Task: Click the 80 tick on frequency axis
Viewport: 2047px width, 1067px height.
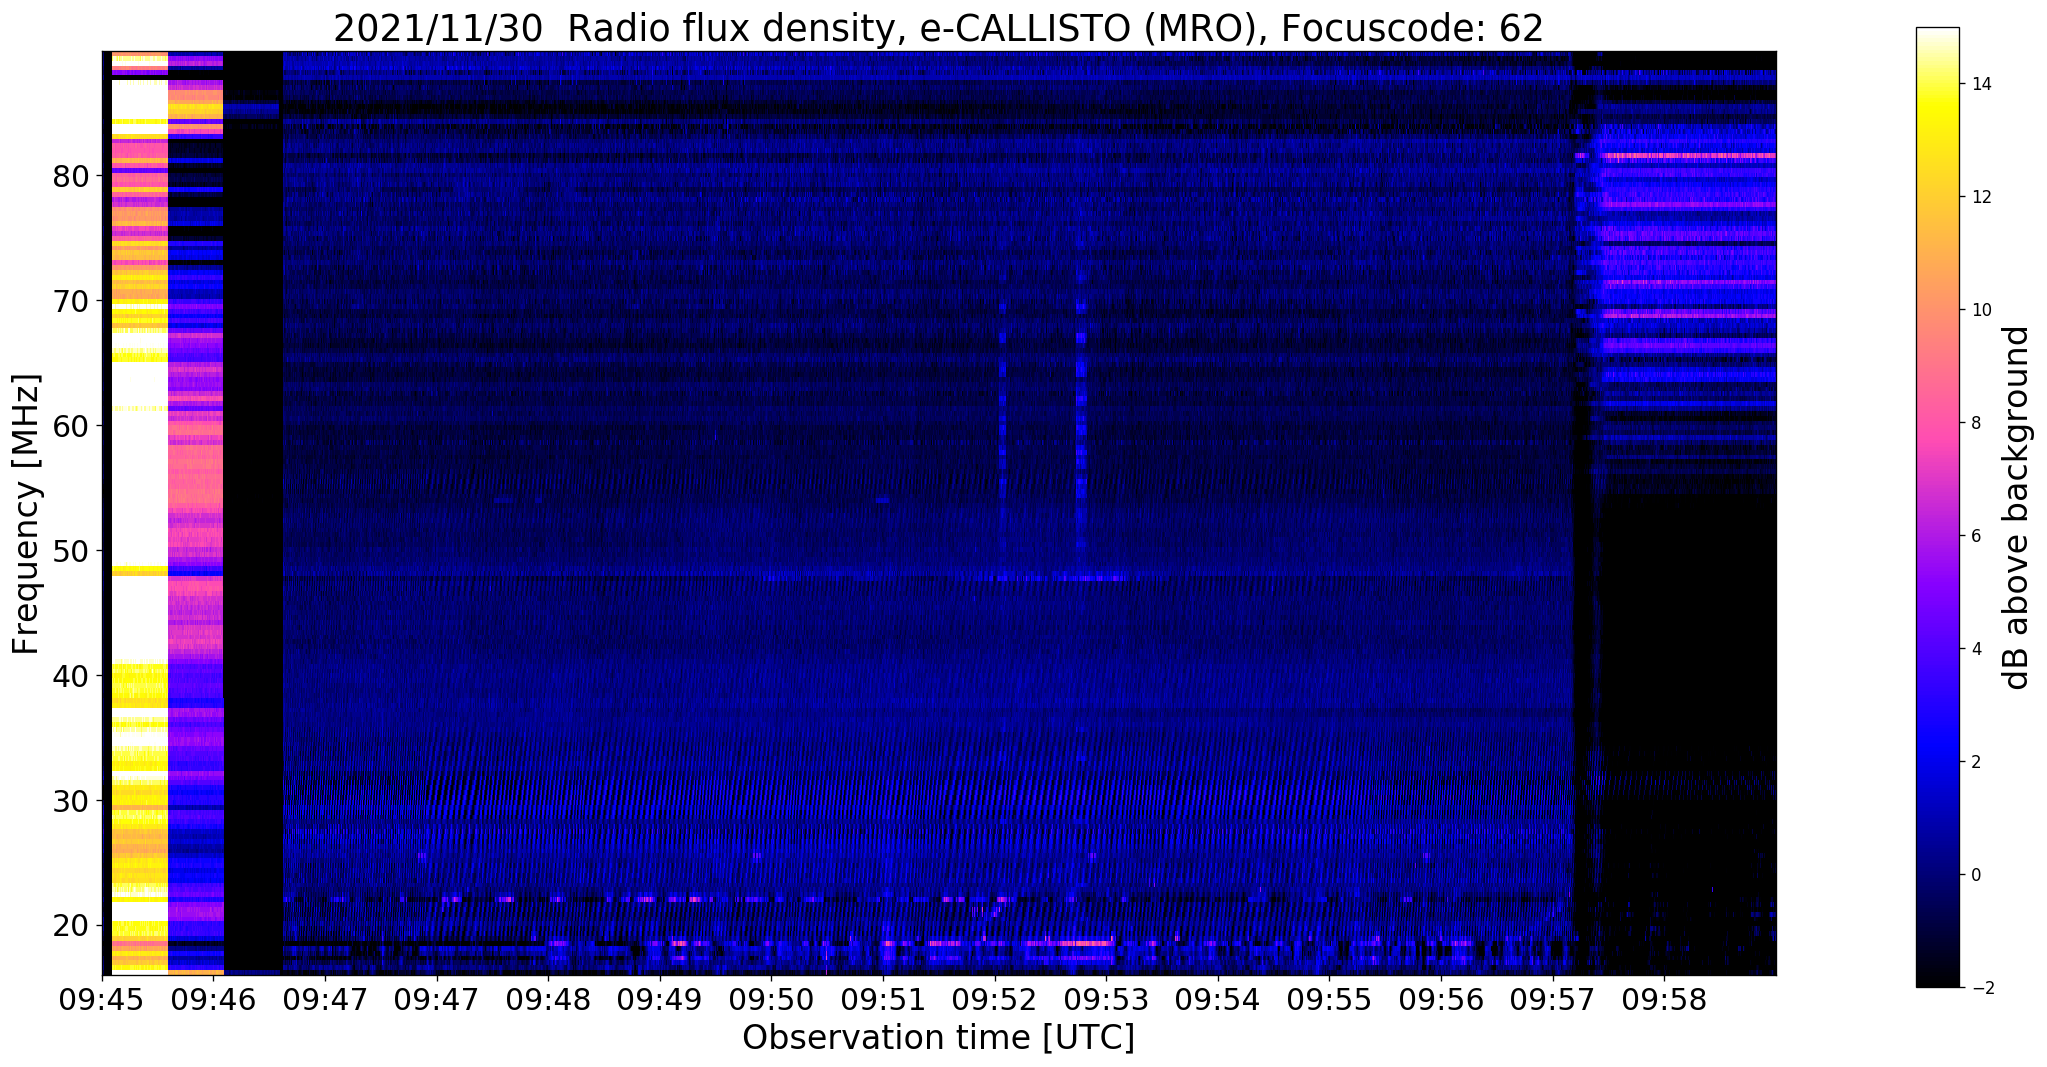Action: [72, 177]
